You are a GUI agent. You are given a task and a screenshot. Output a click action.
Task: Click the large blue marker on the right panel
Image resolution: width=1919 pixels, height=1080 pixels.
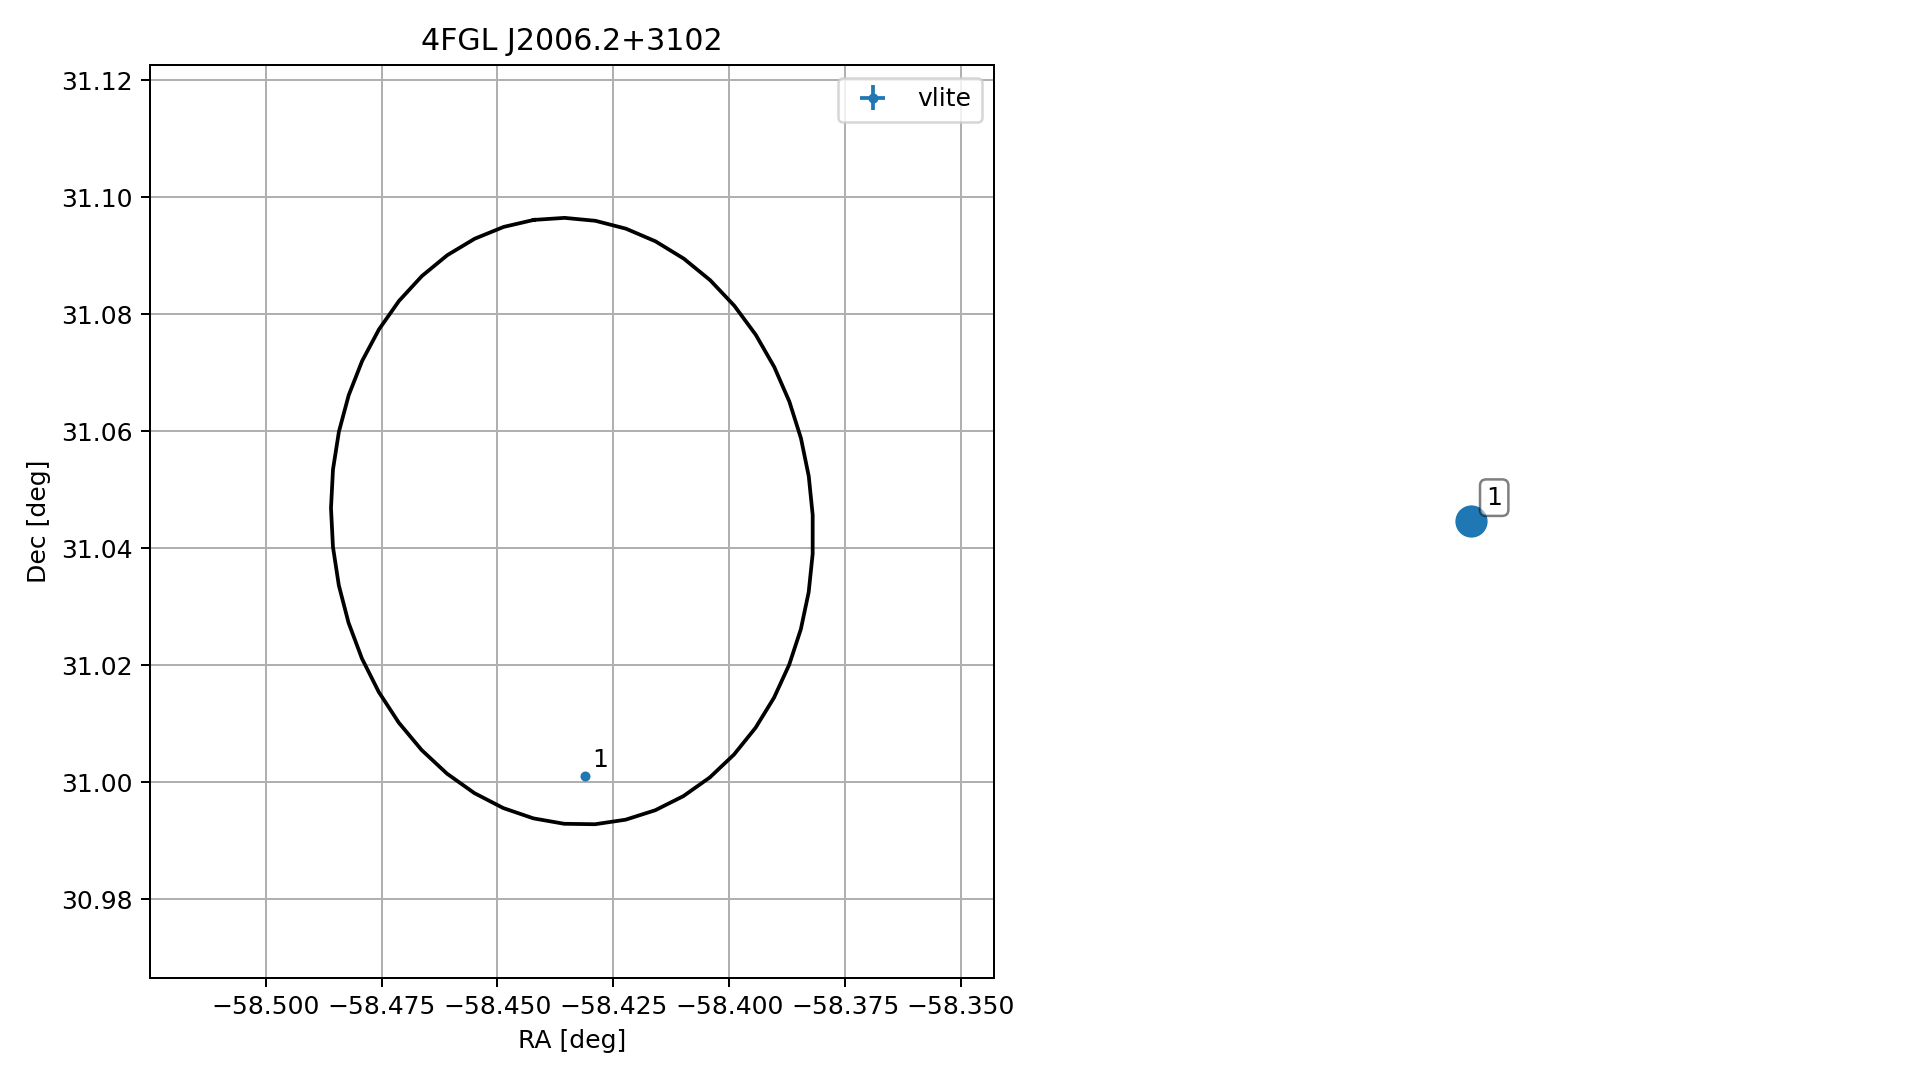[x=1471, y=521]
